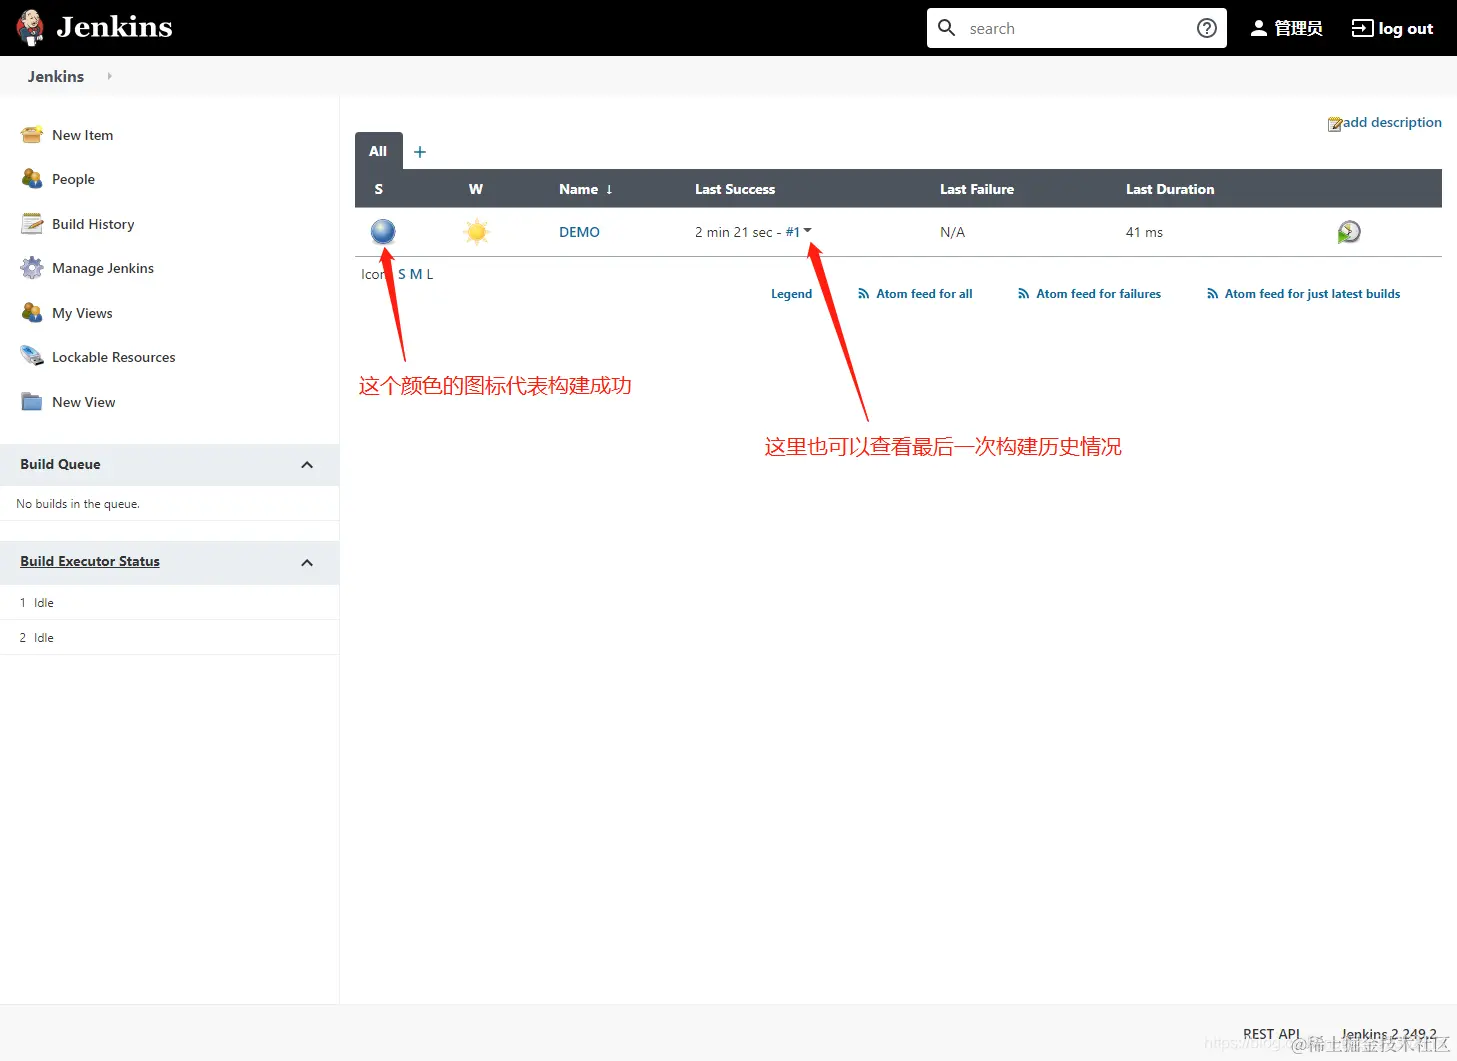
Task: Schedule a build for DEMO clock icon
Action: tap(1349, 232)
